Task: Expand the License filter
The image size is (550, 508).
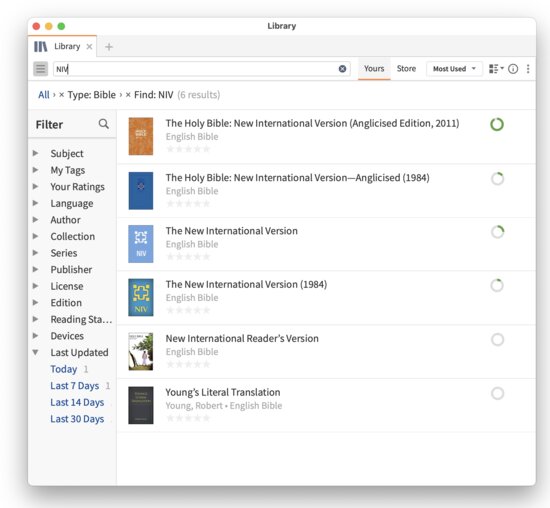Action: coord(35,286)
